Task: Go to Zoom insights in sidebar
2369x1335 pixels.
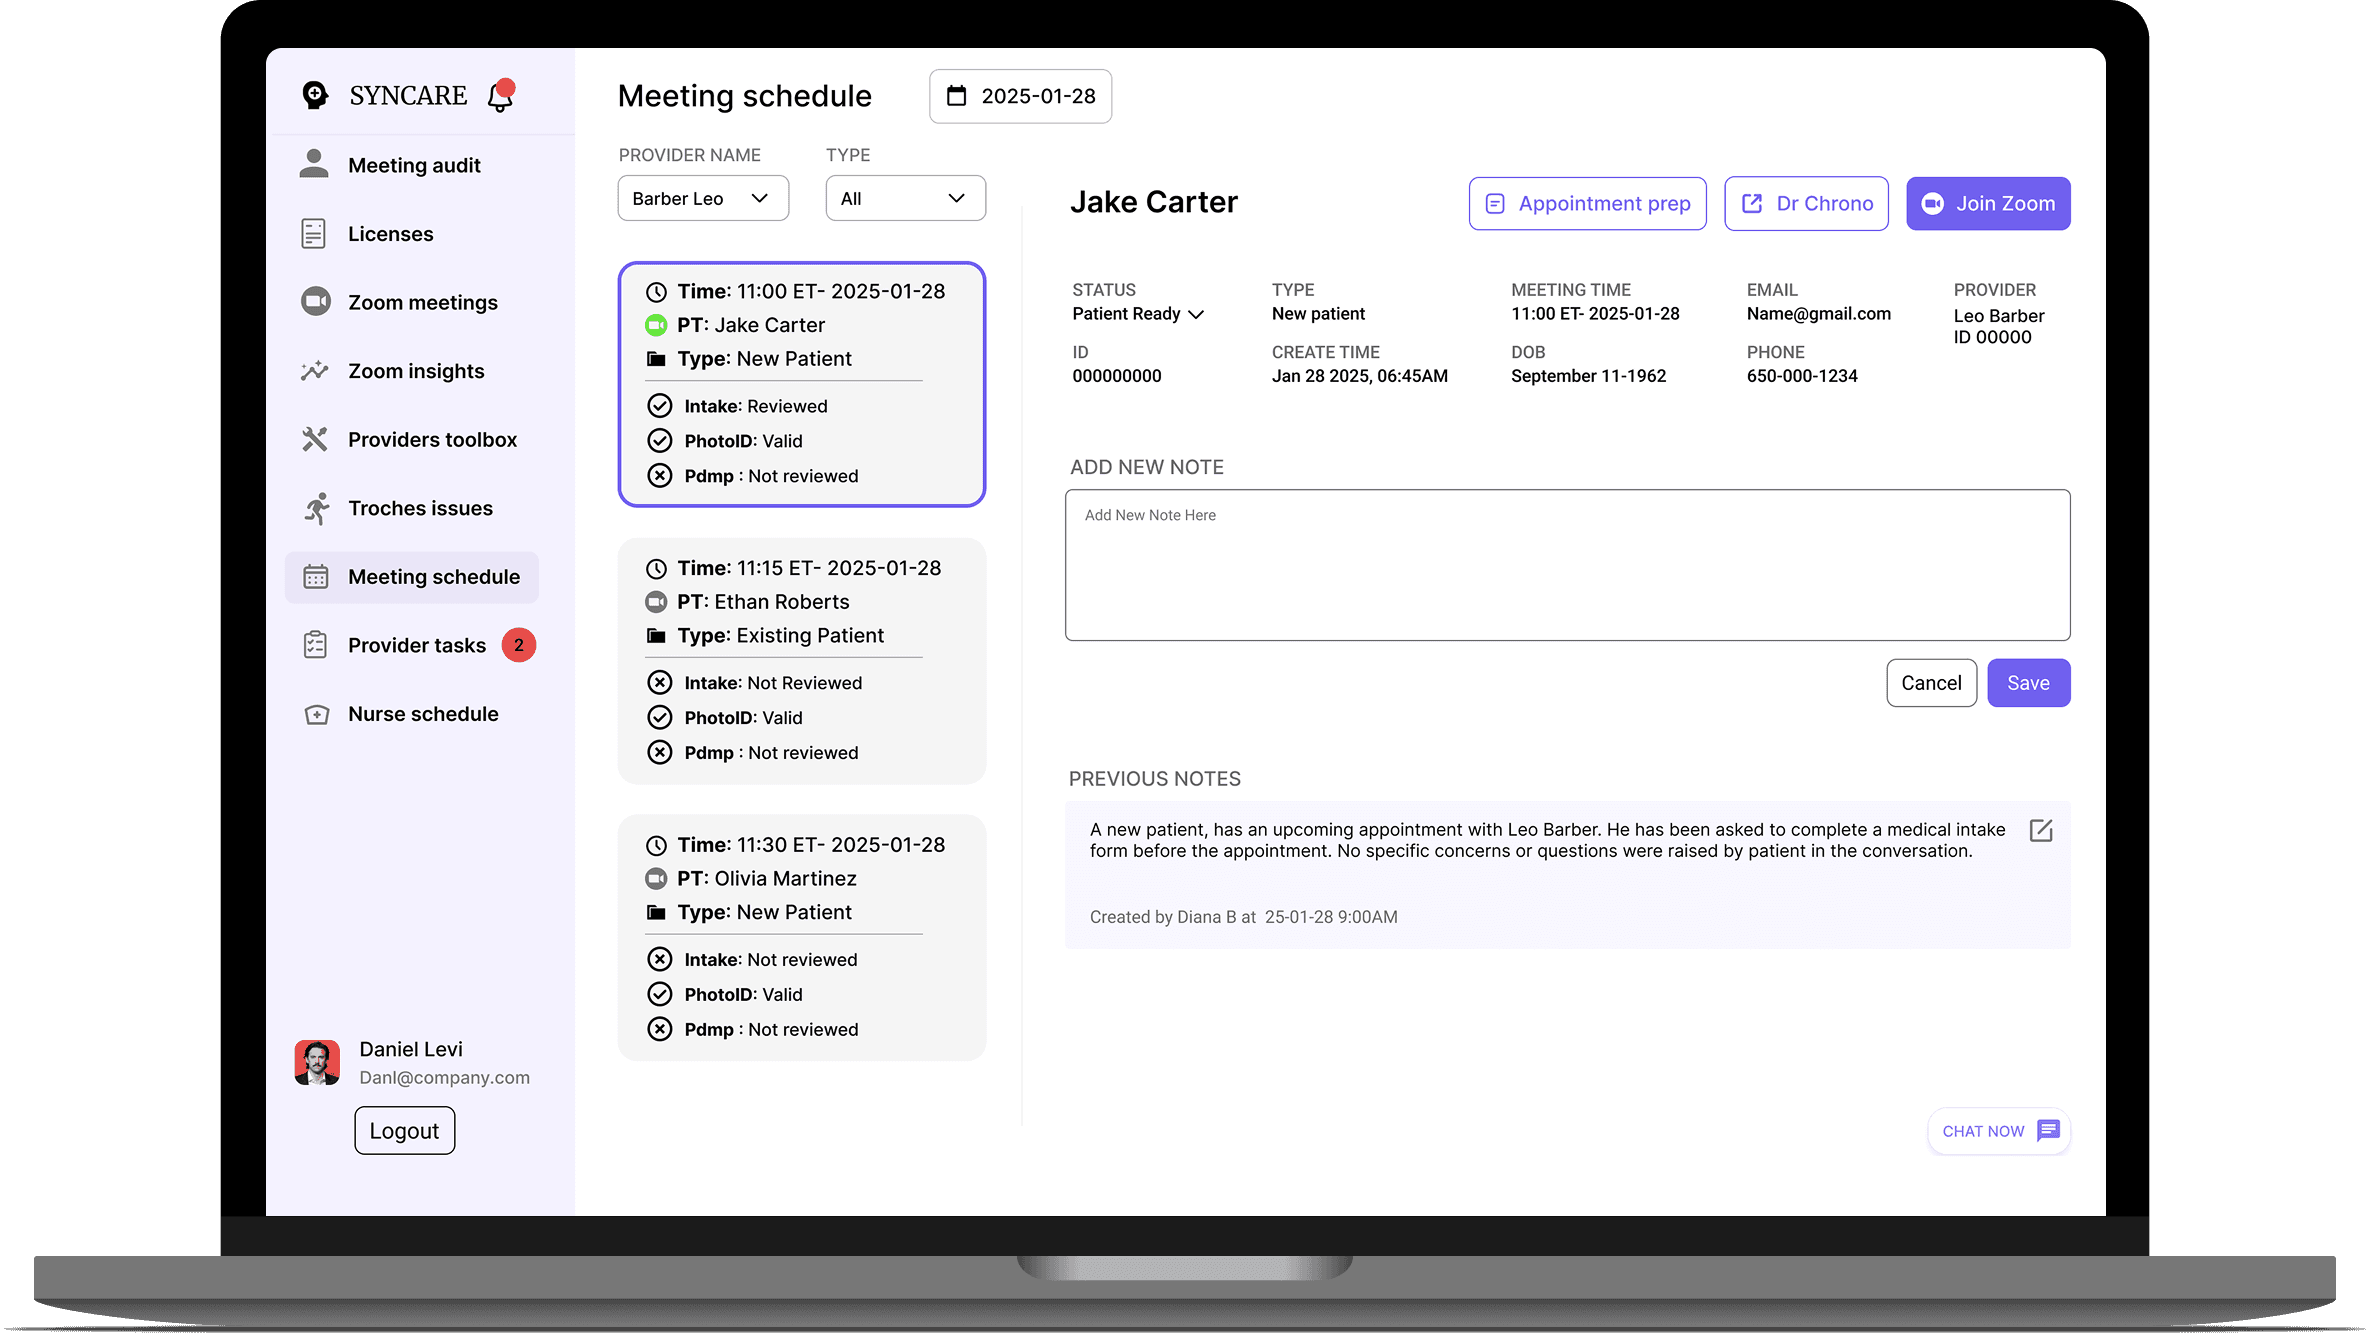Action: 415,371
